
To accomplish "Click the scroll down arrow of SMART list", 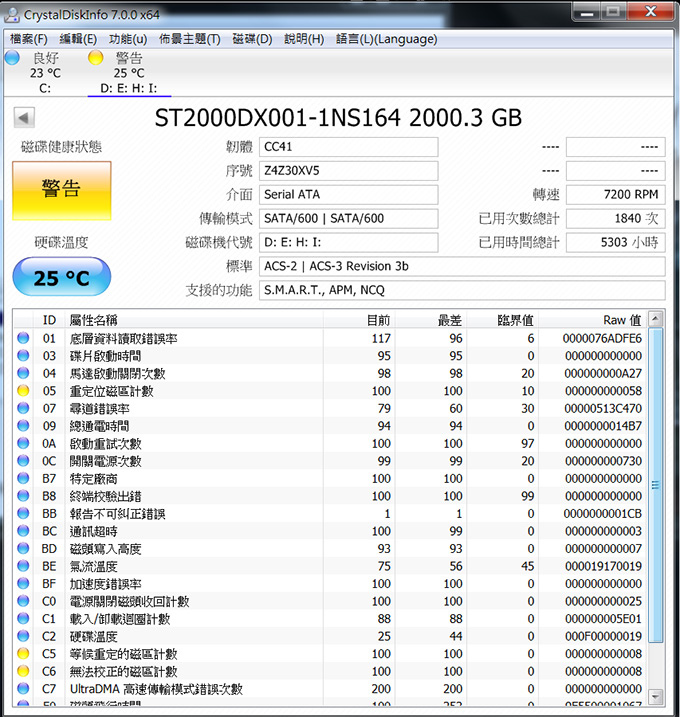I will click(x=655, y=697).
